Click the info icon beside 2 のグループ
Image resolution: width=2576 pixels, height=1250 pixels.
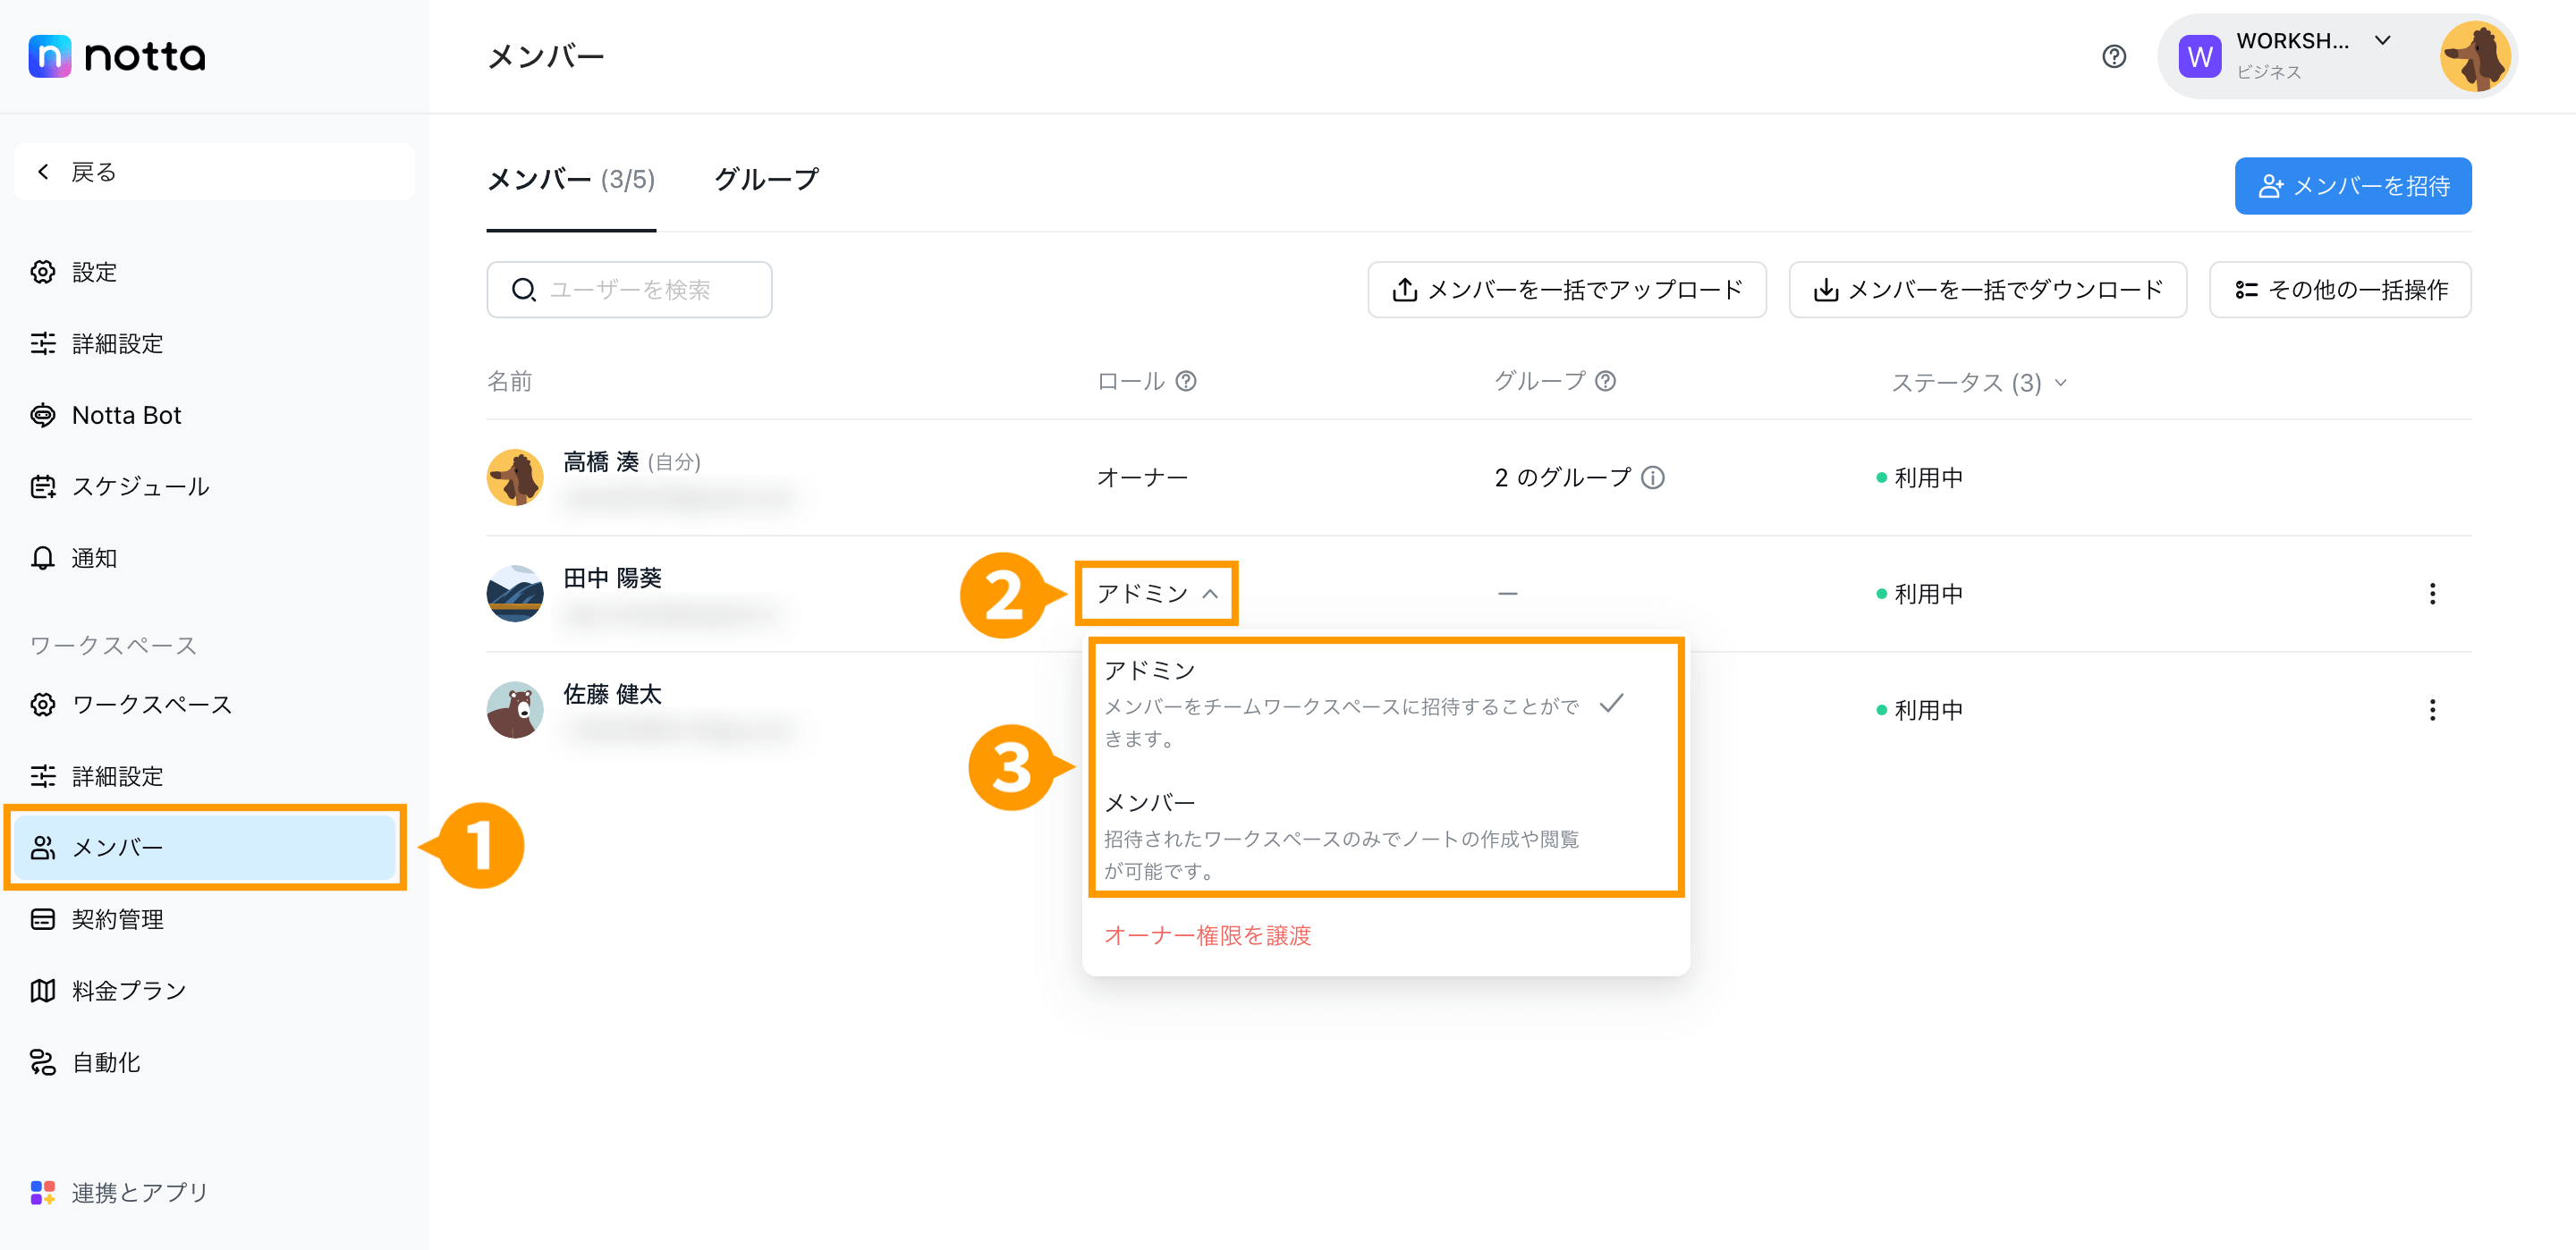1652,477
